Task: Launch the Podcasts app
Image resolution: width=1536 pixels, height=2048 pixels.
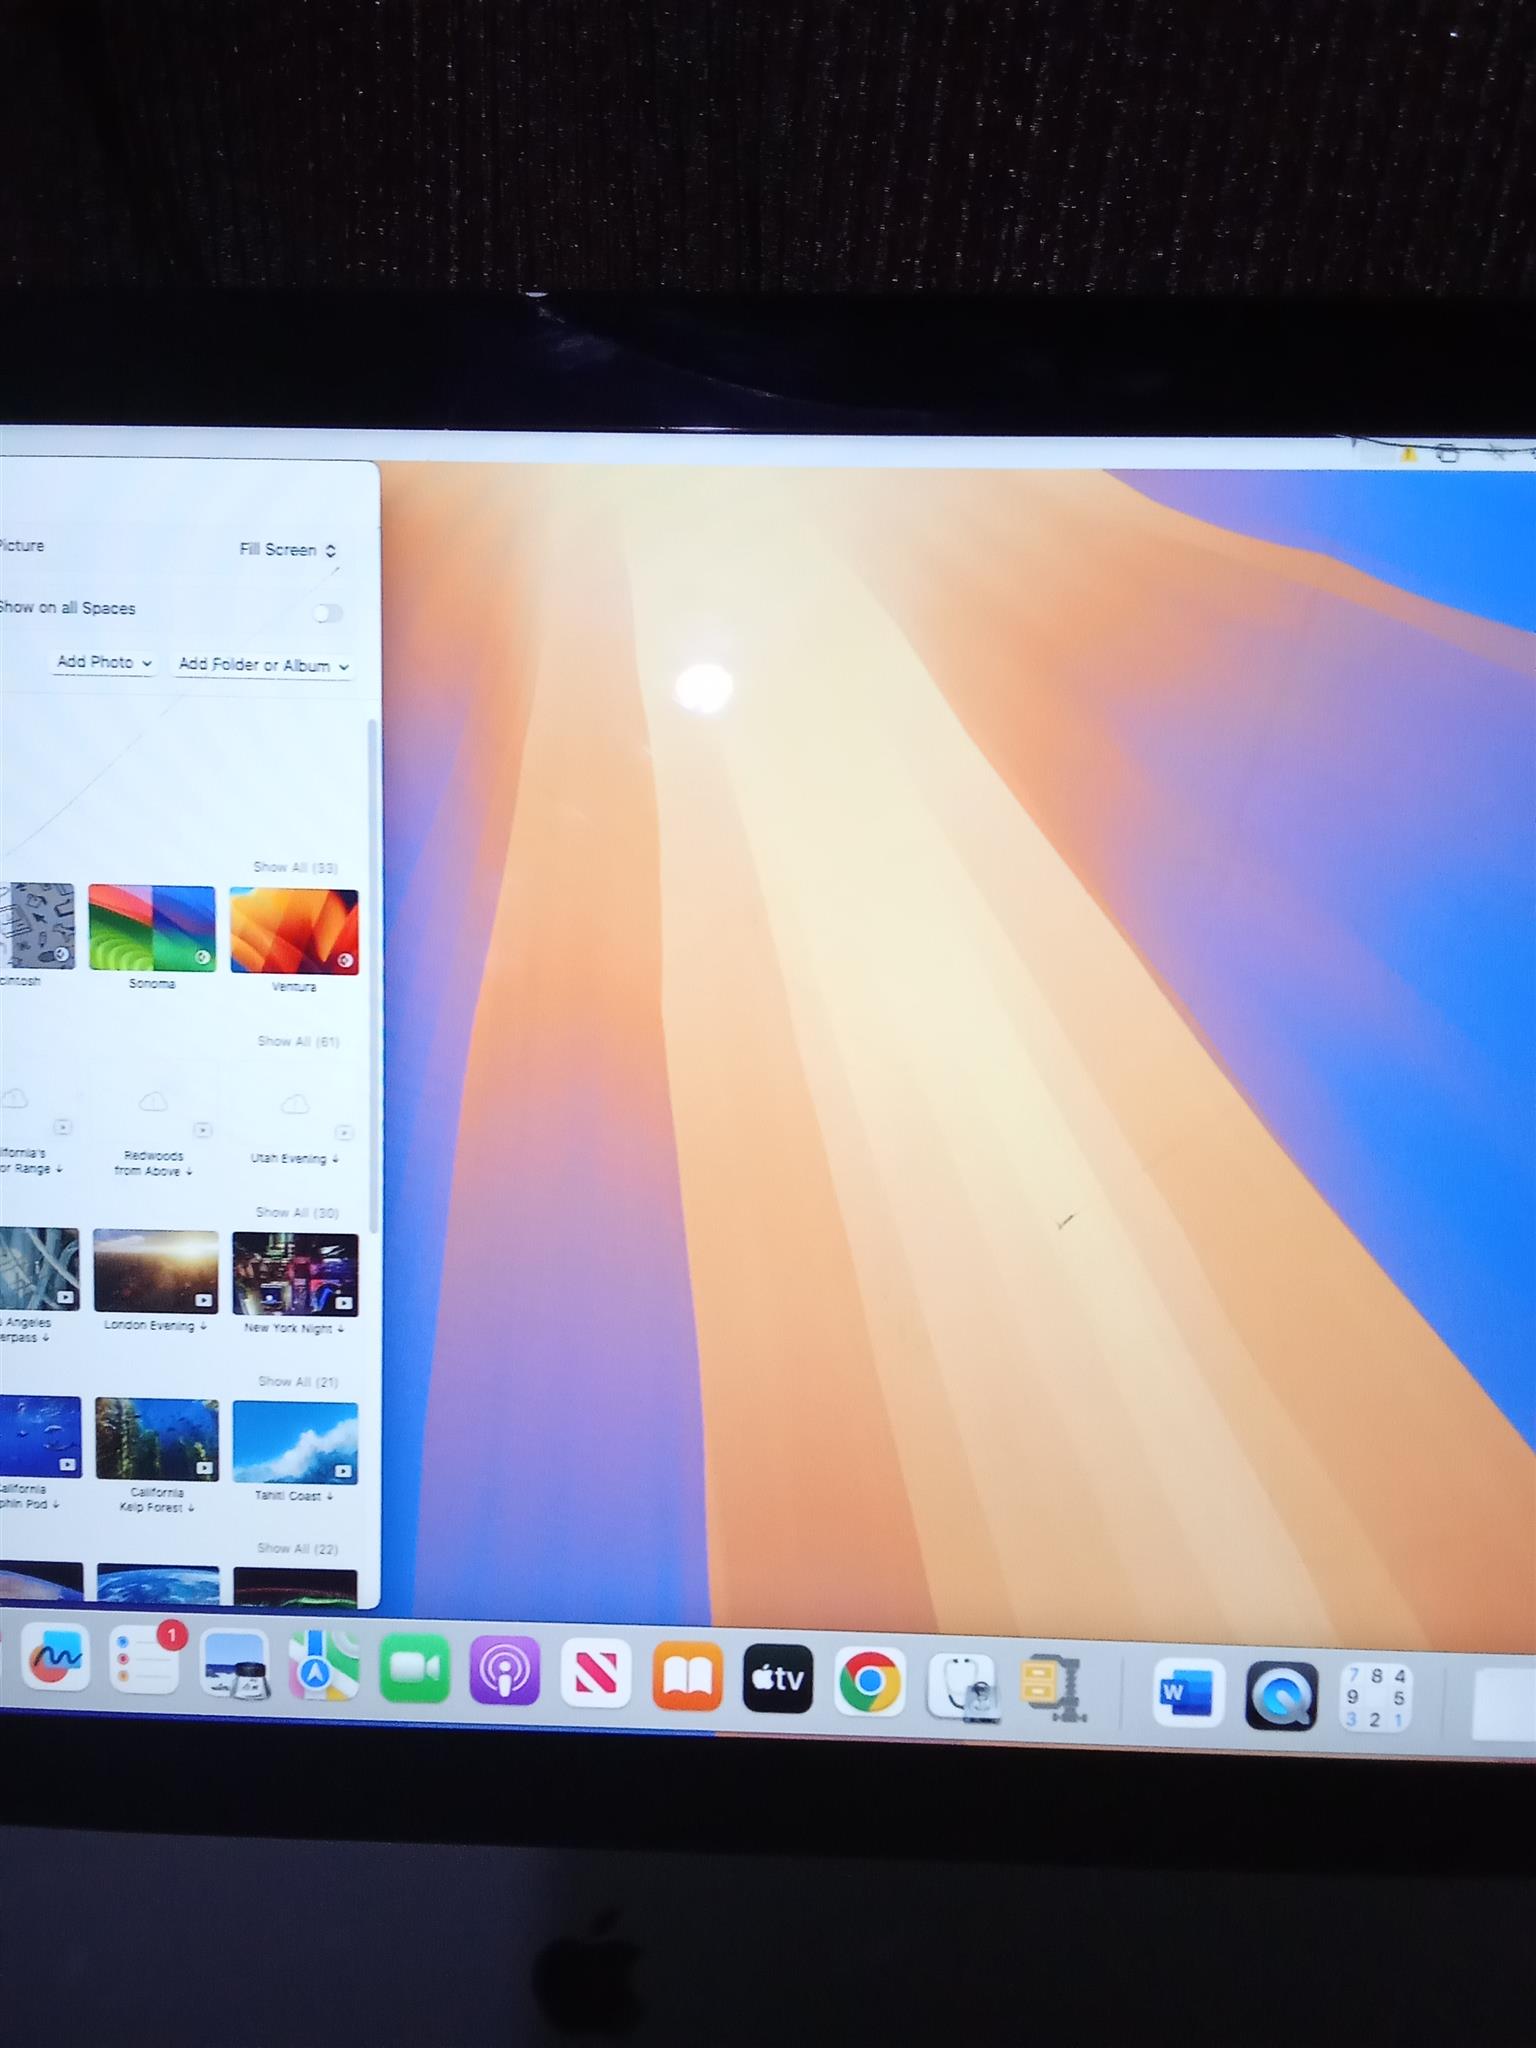Action: point(504,1671)
